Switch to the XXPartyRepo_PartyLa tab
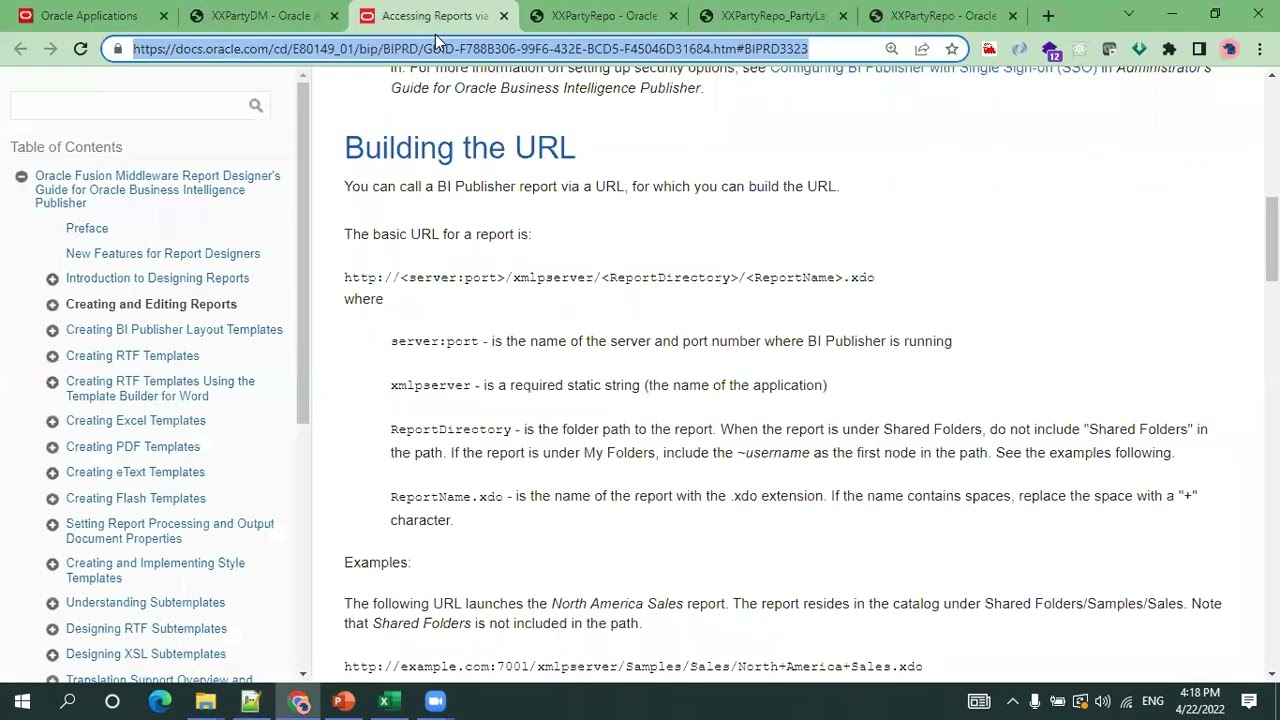This screenshot has width=1280, height=720. click(773, 16)
